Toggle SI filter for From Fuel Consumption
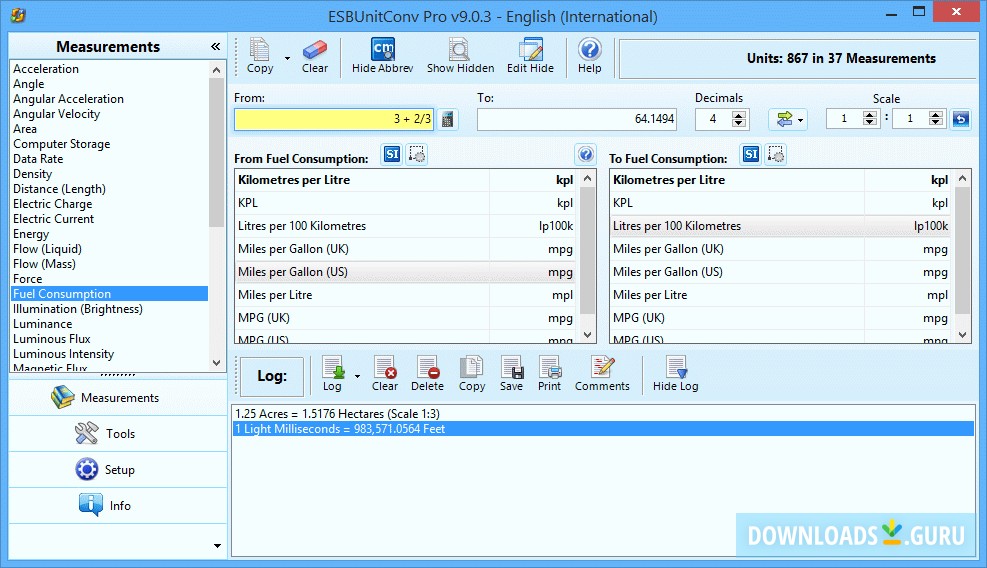Screen dimensions: 987x568 (x=392, y=154)
